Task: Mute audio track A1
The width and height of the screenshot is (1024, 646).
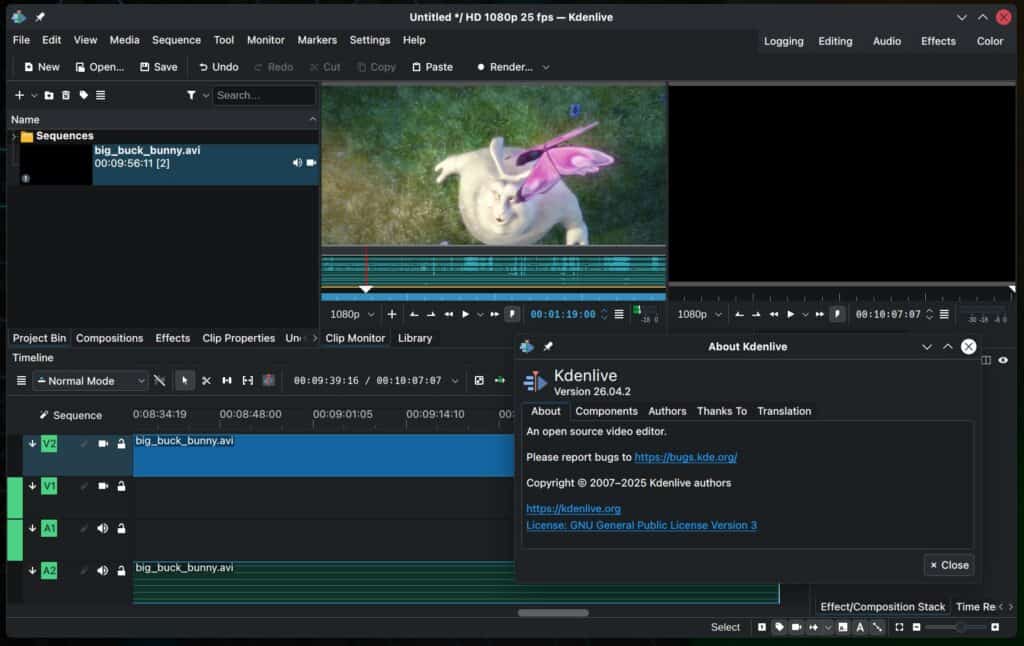Action: click(103, 528)
